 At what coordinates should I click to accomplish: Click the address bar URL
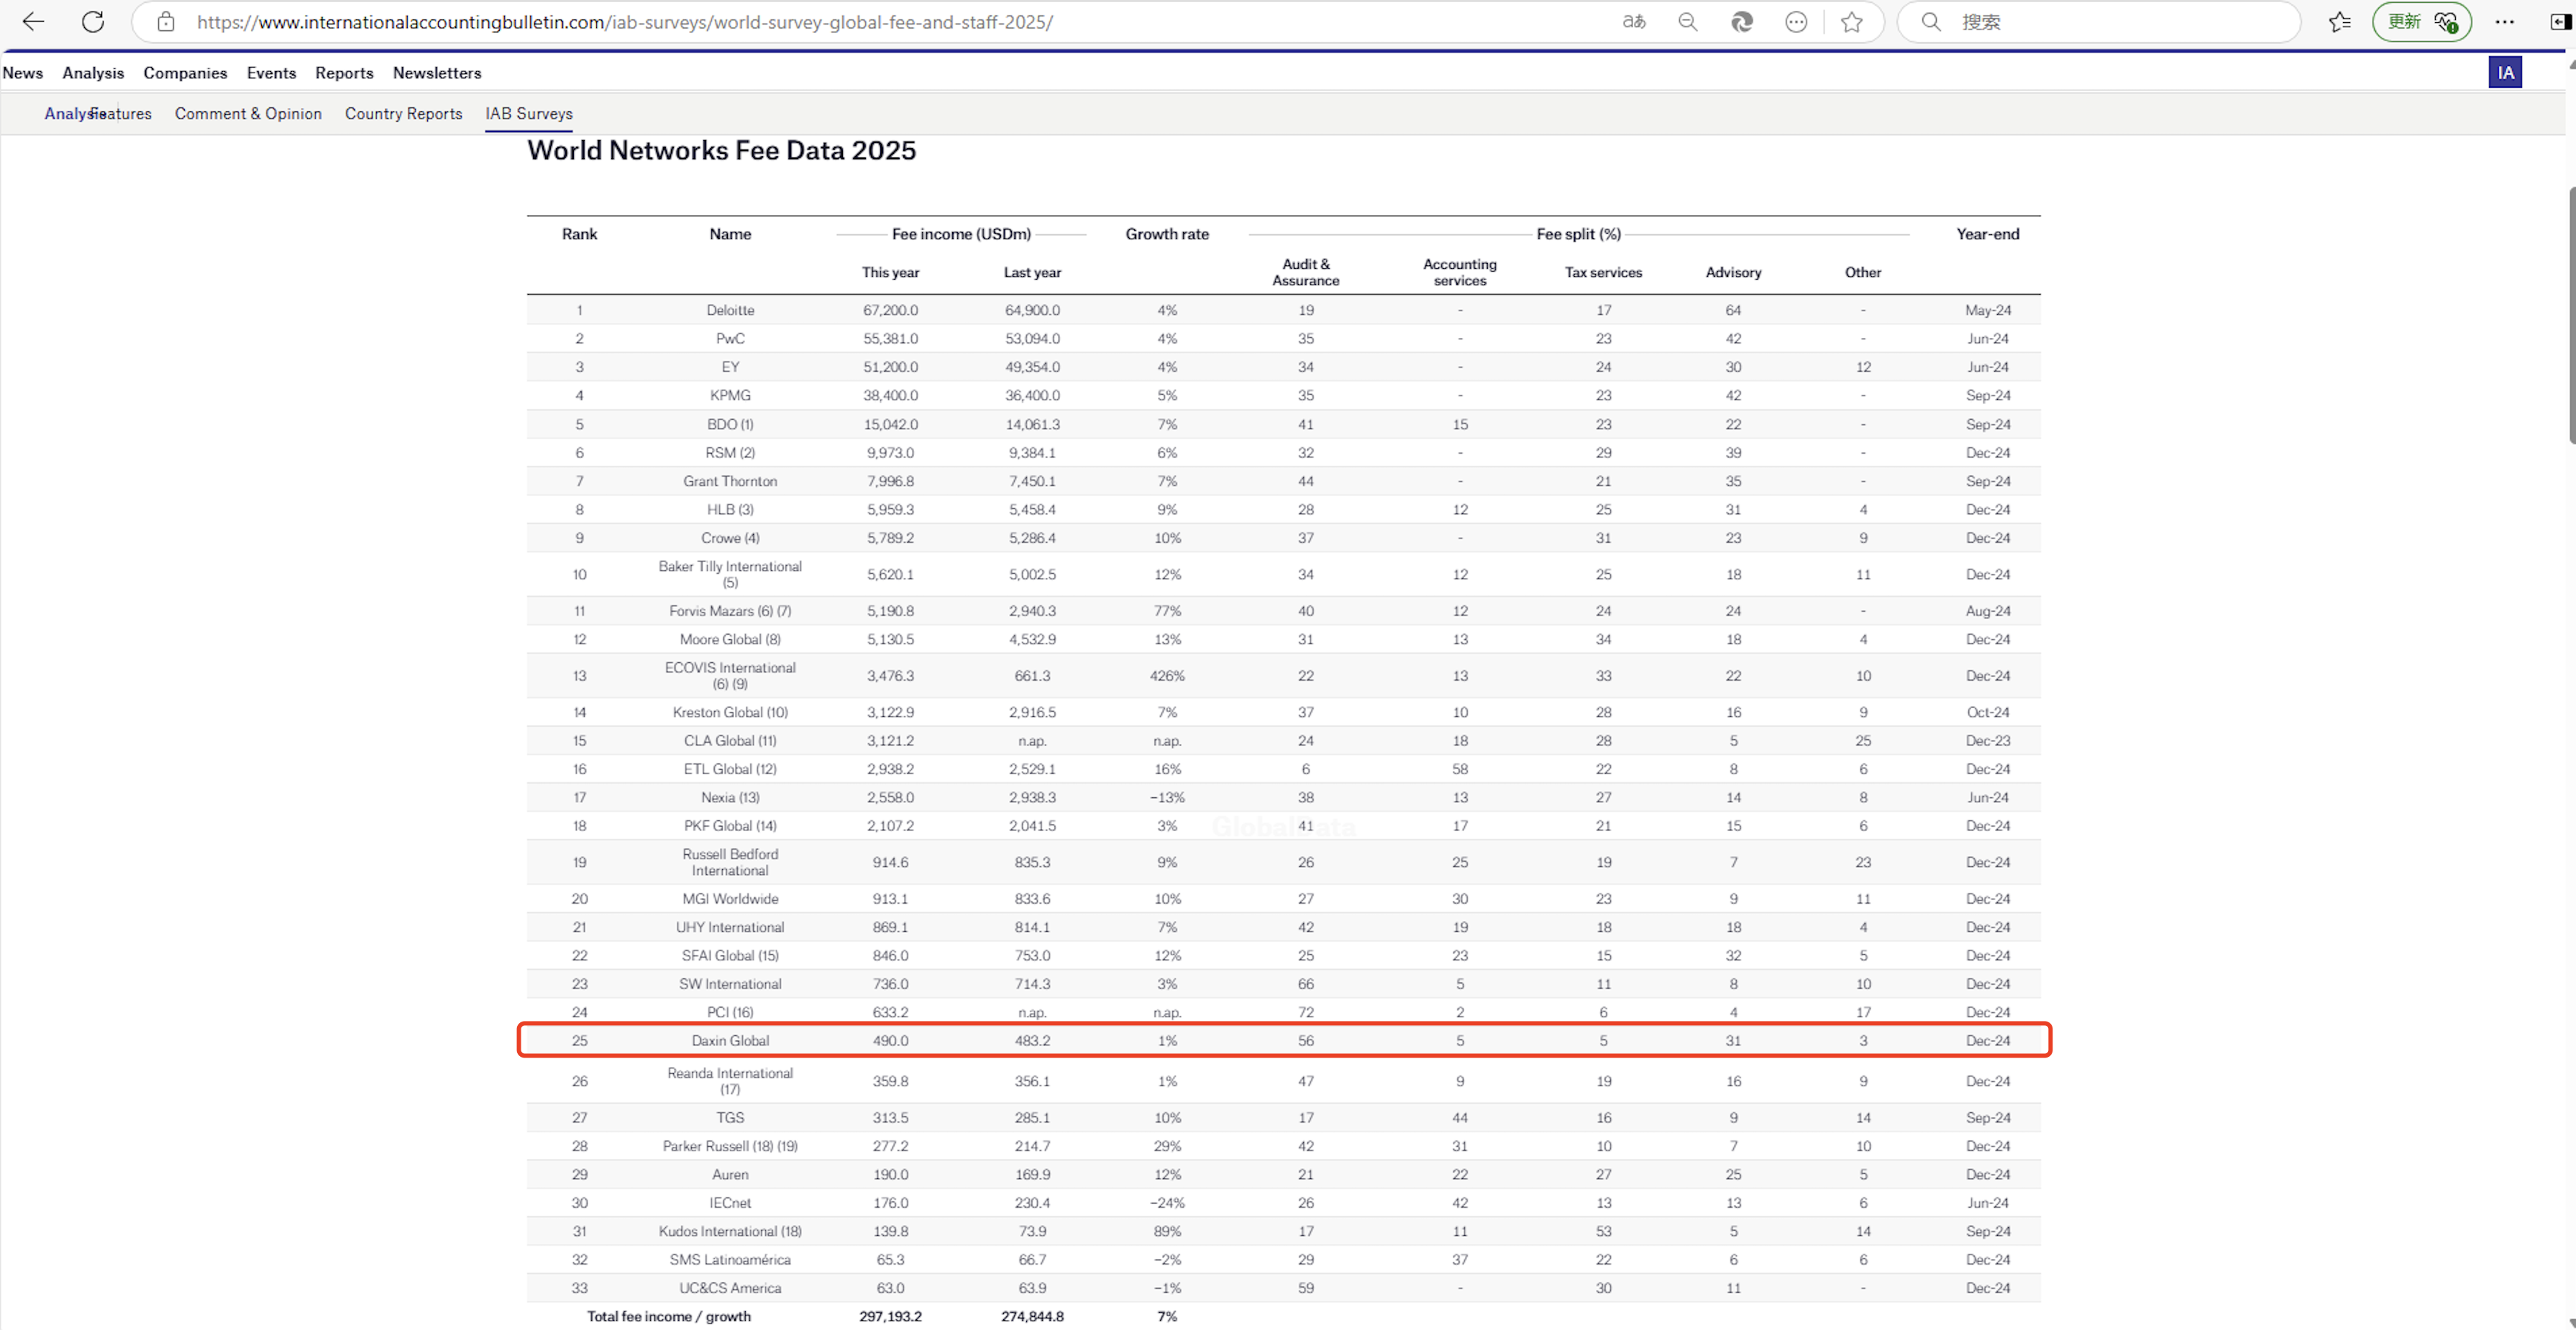point(625,21)
